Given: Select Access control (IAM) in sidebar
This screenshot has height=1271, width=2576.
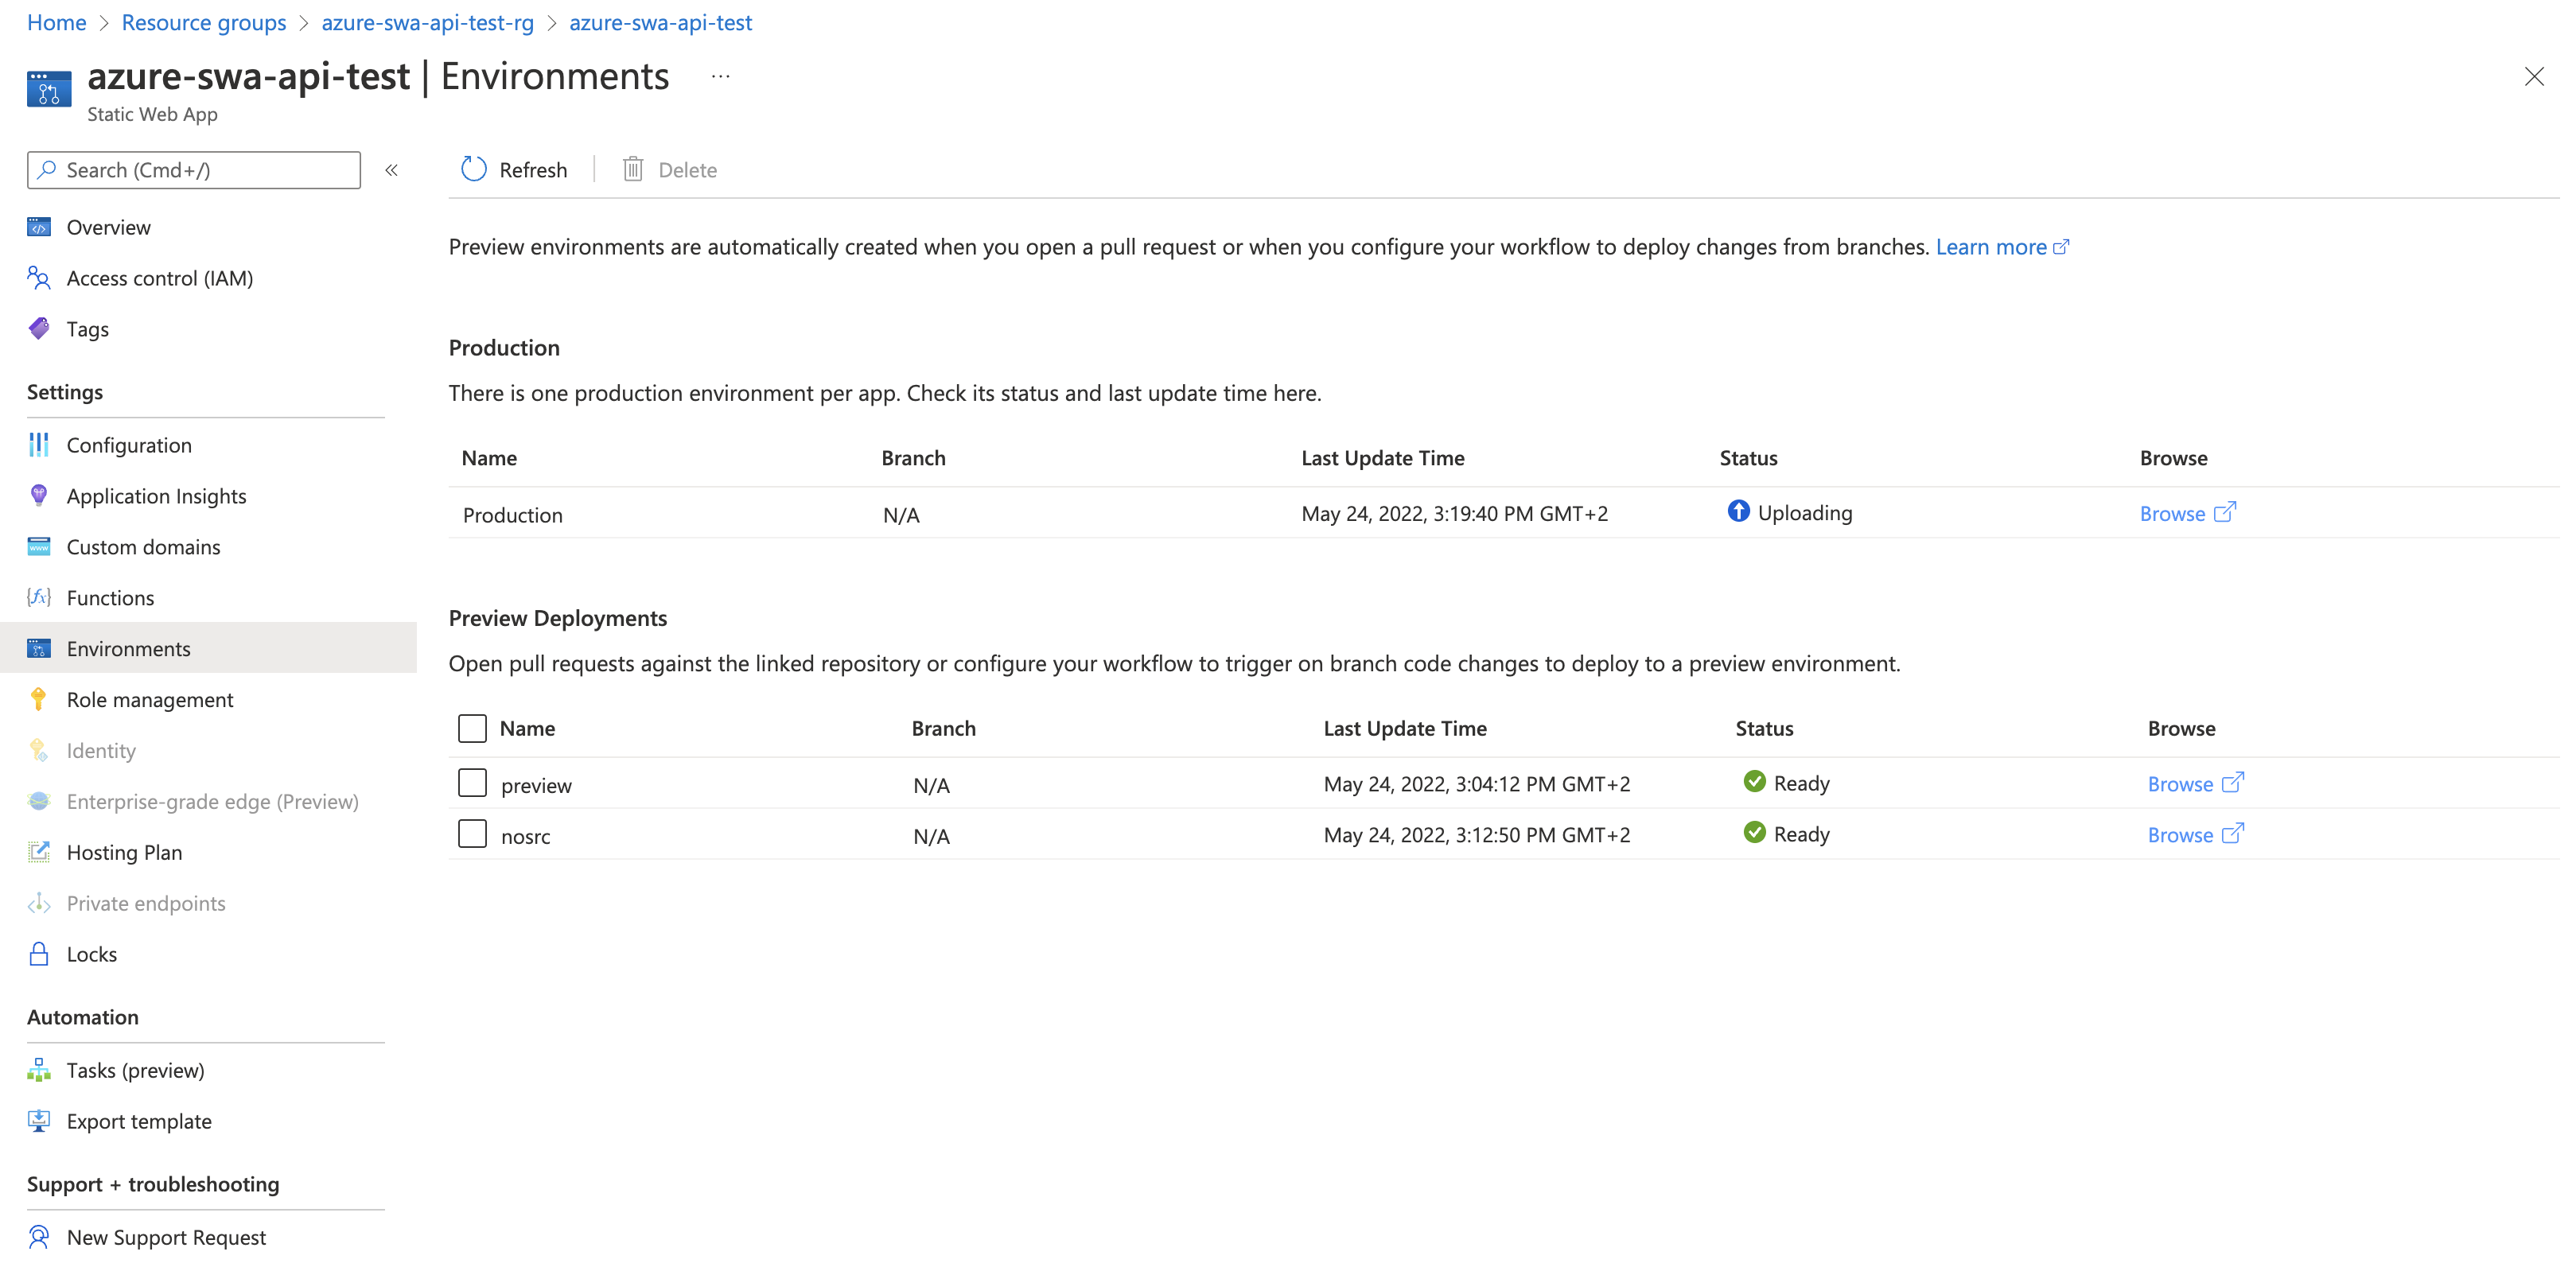Looking at the screenshot, I should pos(160,278).
